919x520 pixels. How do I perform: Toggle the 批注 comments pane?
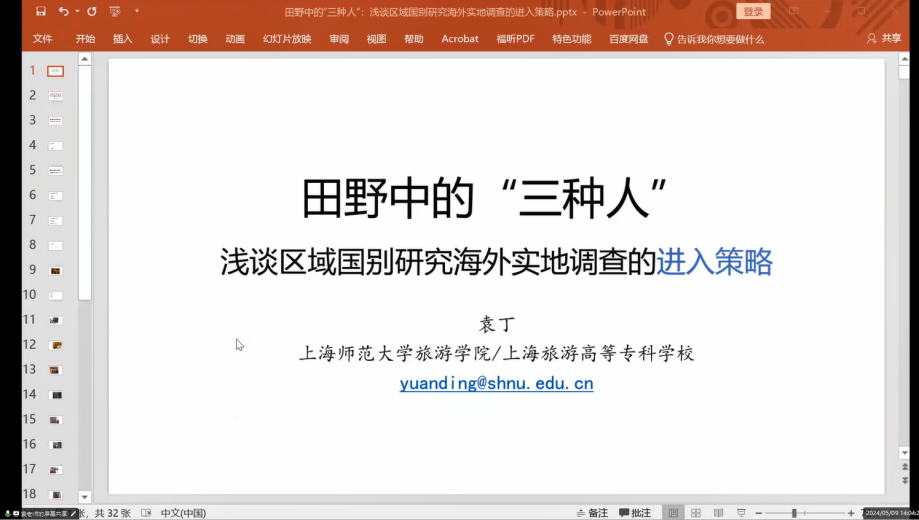point(635,513)
